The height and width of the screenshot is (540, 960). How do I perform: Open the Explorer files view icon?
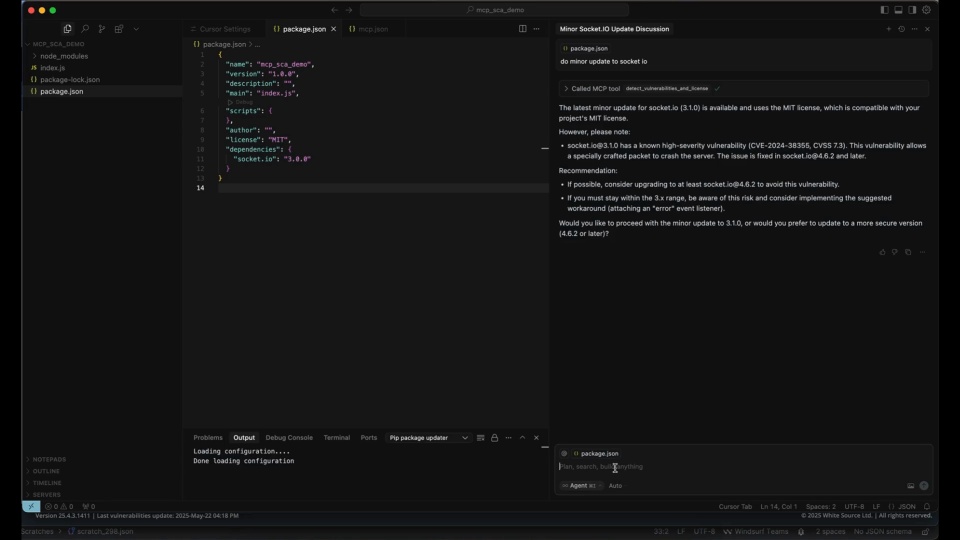click(67, 29)
